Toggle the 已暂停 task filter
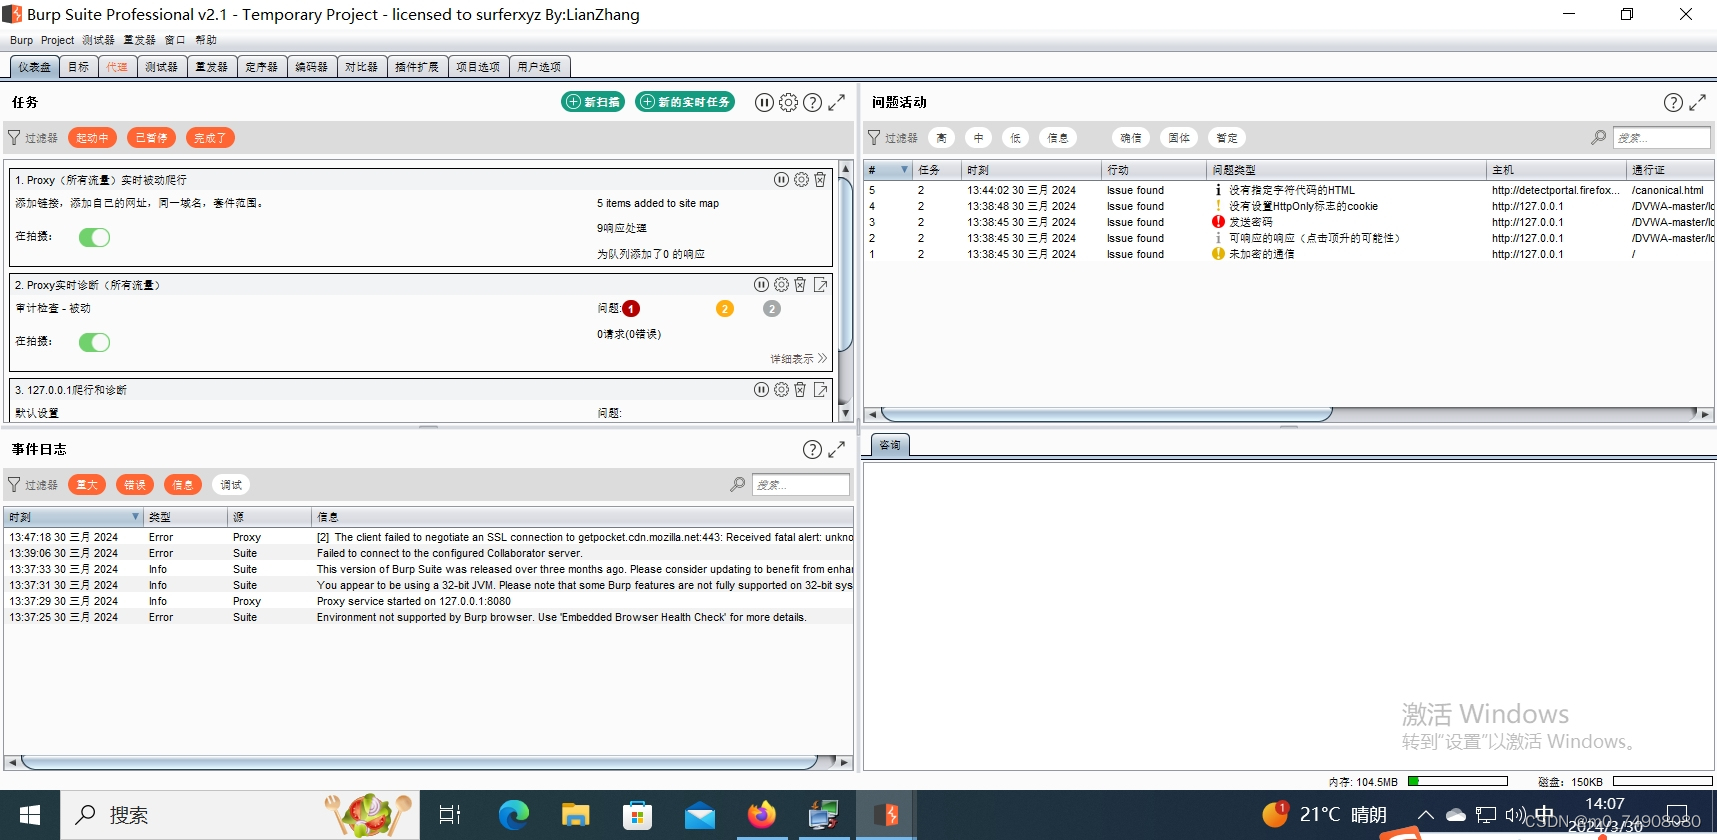Screen dimensions: 1717x840 pos(152,138)
